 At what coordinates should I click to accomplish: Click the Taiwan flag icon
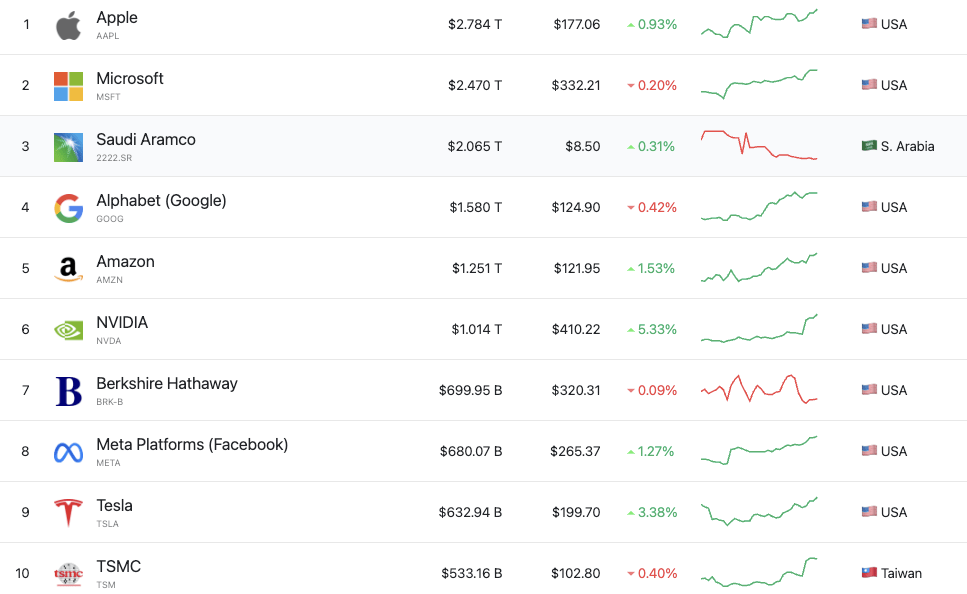pyautogui.click(x=869, y=572)
